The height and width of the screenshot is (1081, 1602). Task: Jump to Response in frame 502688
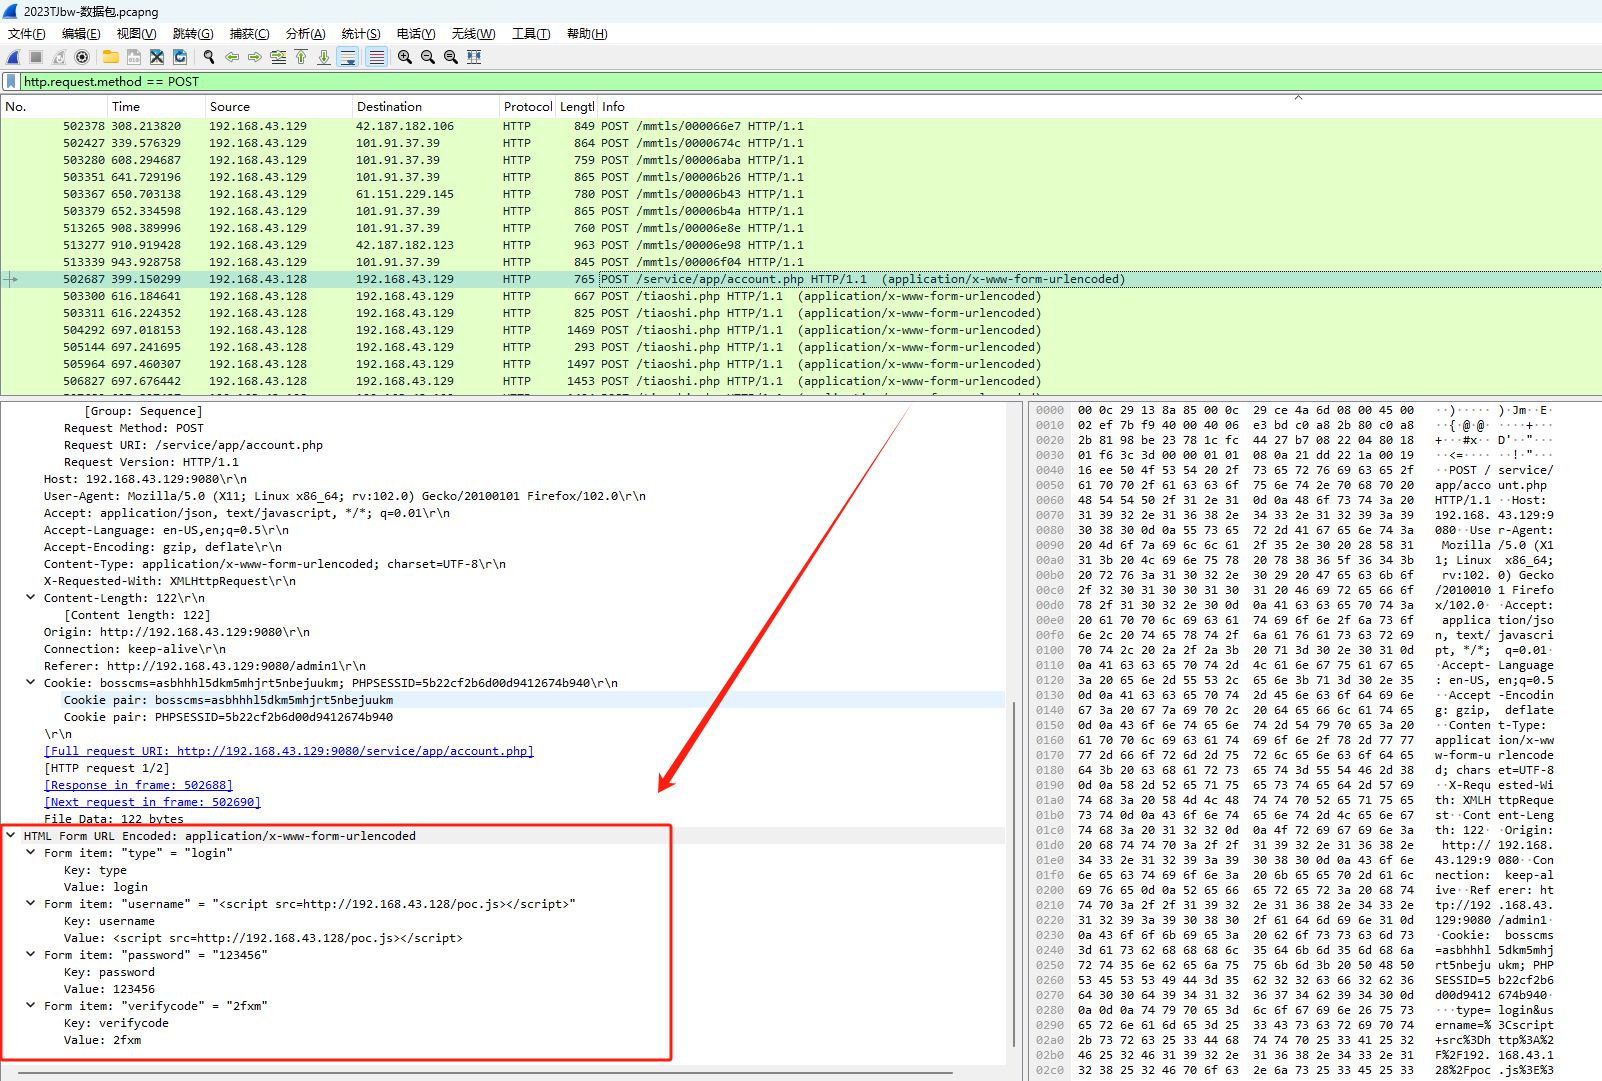tap(139, 785)
